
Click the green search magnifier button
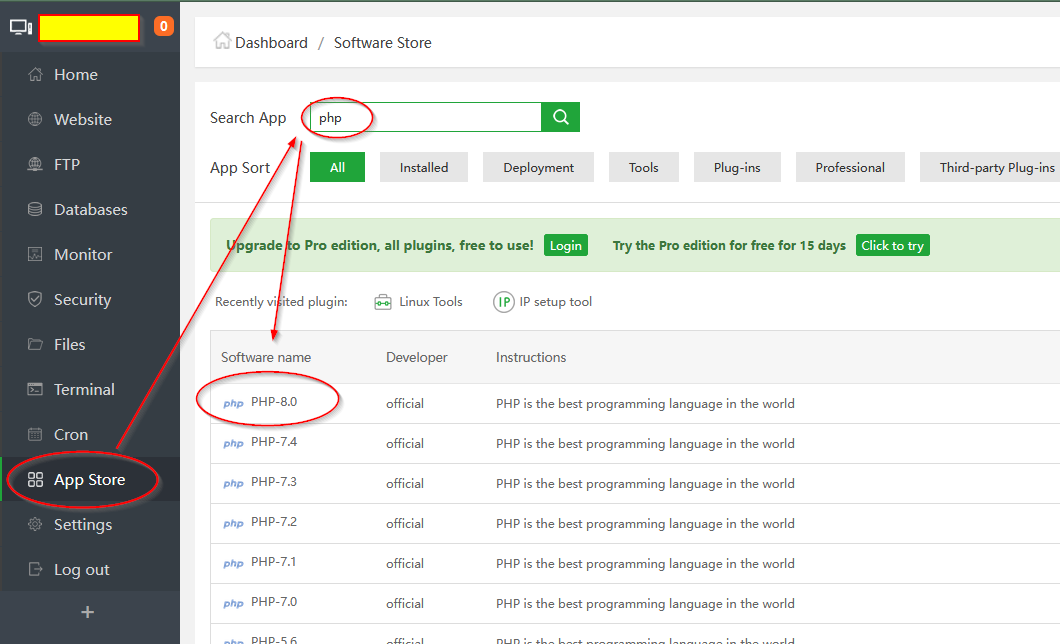click(560, 117)
